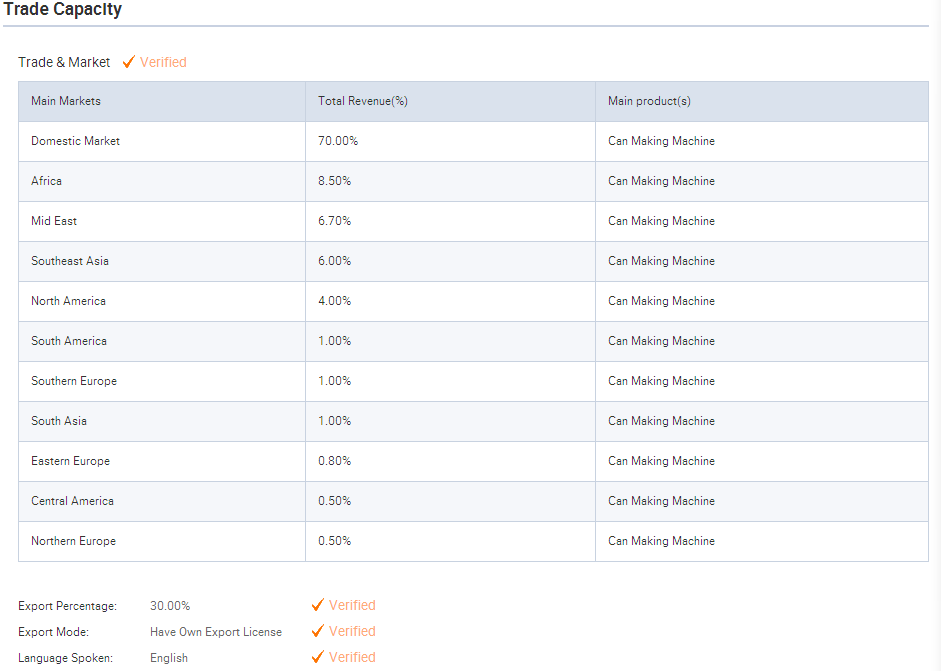The image size is (941, 671).
Task: Click the checkmark for Language Spoken Verified
Action: coord(318,657)
